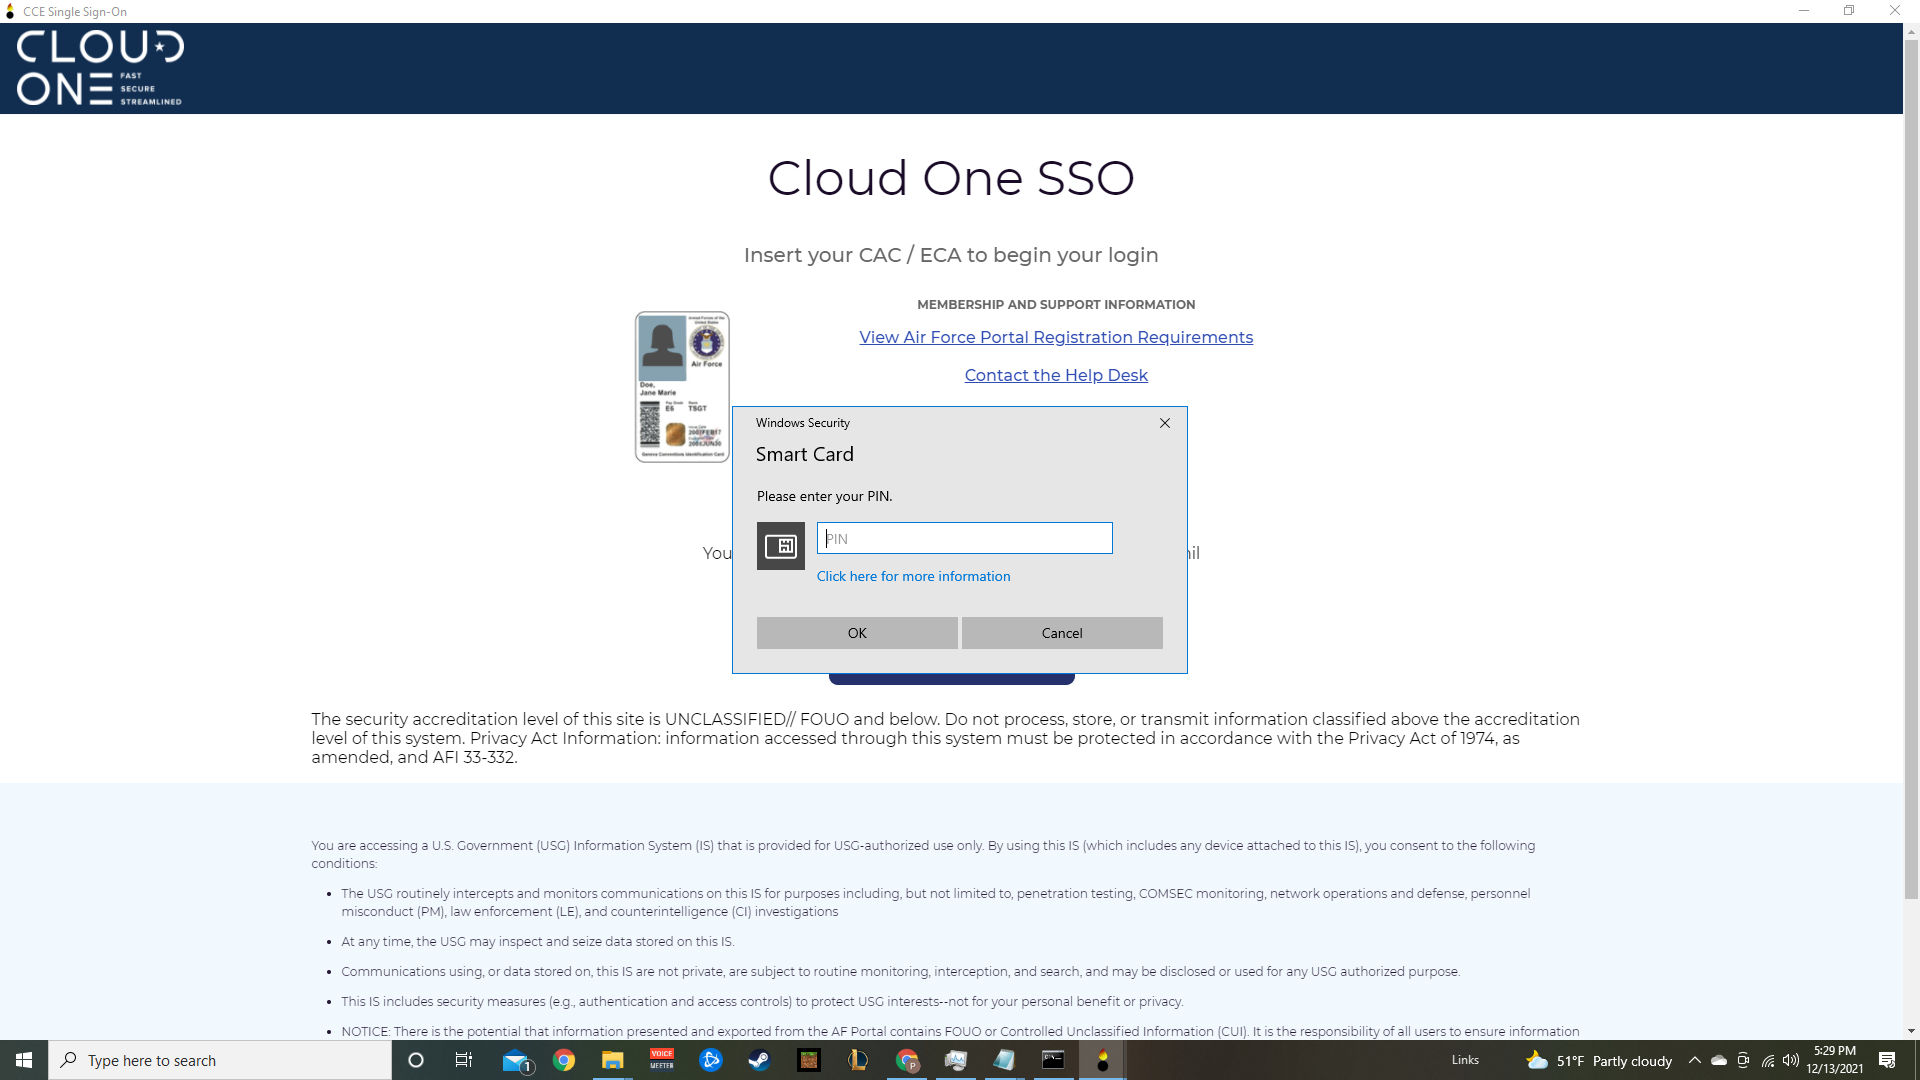Open the Mail app showing one notification
This screenshot has height=1080, width=1920.
(516, 1060)
